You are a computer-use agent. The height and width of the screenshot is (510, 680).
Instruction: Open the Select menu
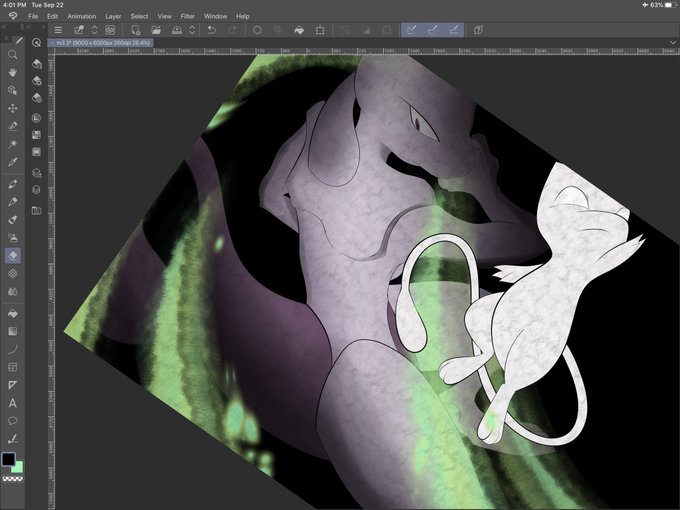click(x=139, y=16)
